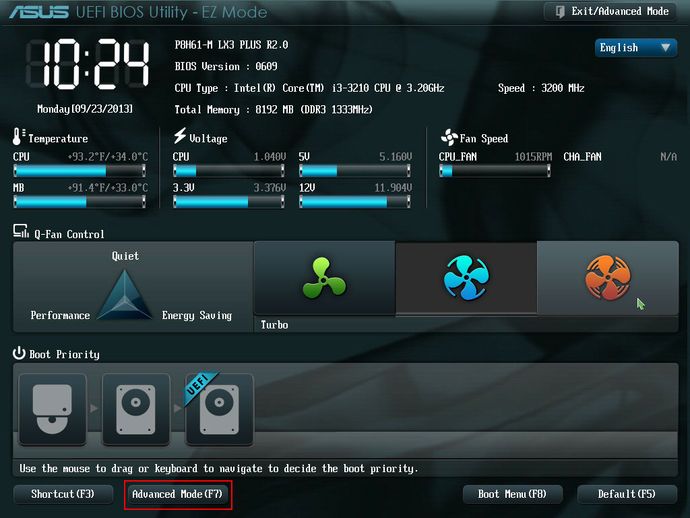Click the CPU temperature bar

pos(80,171)
